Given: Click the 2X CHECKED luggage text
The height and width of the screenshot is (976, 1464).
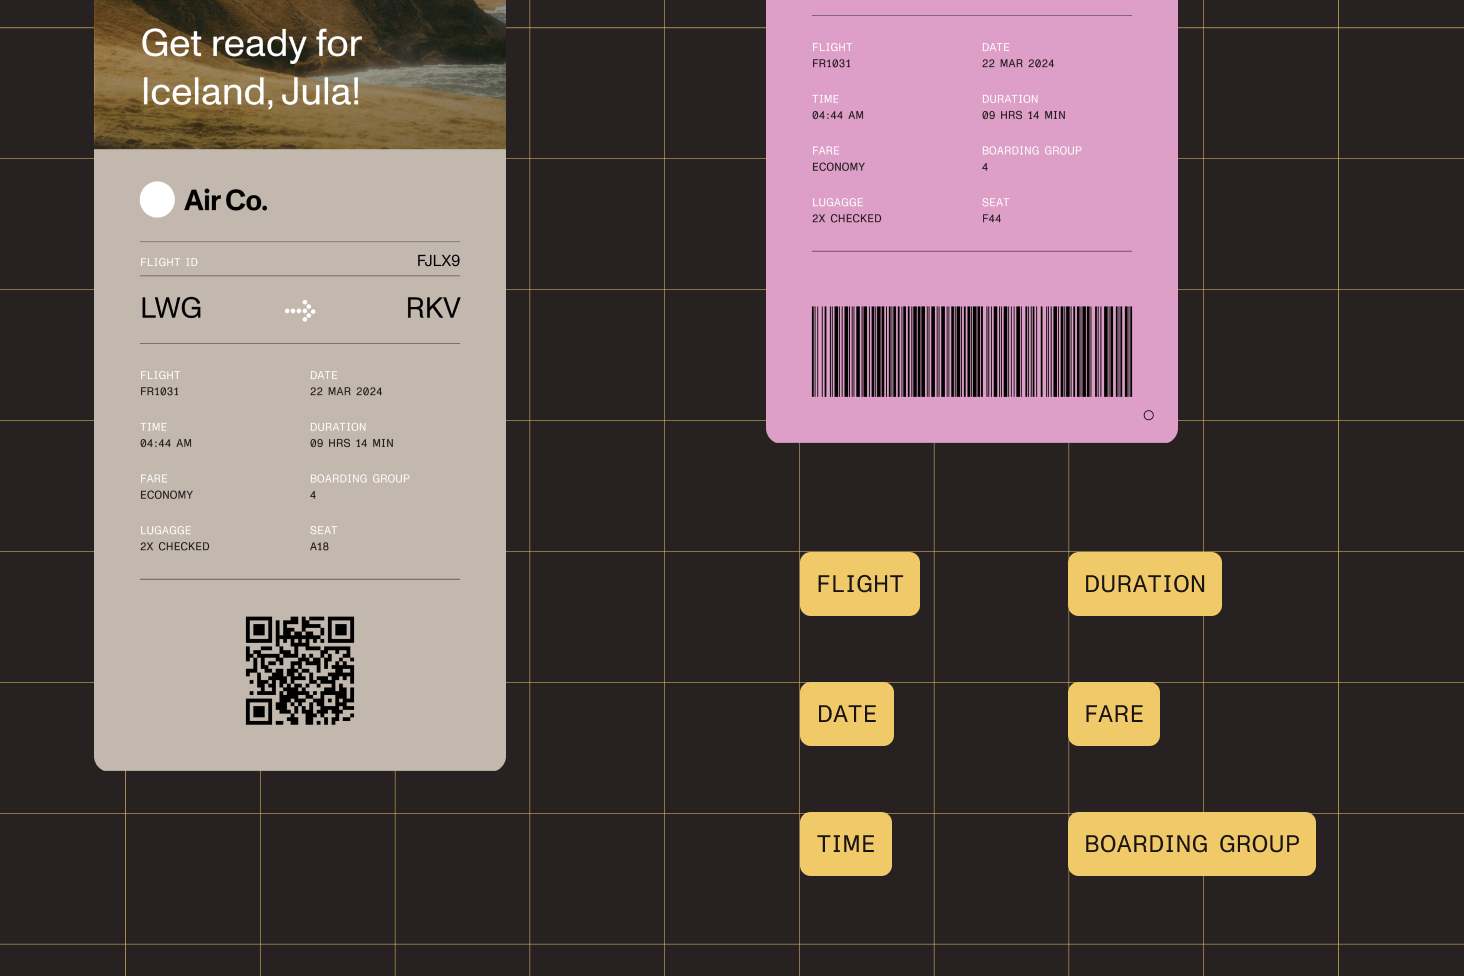Looking at the screenshot, I should [x=175, y=546].
